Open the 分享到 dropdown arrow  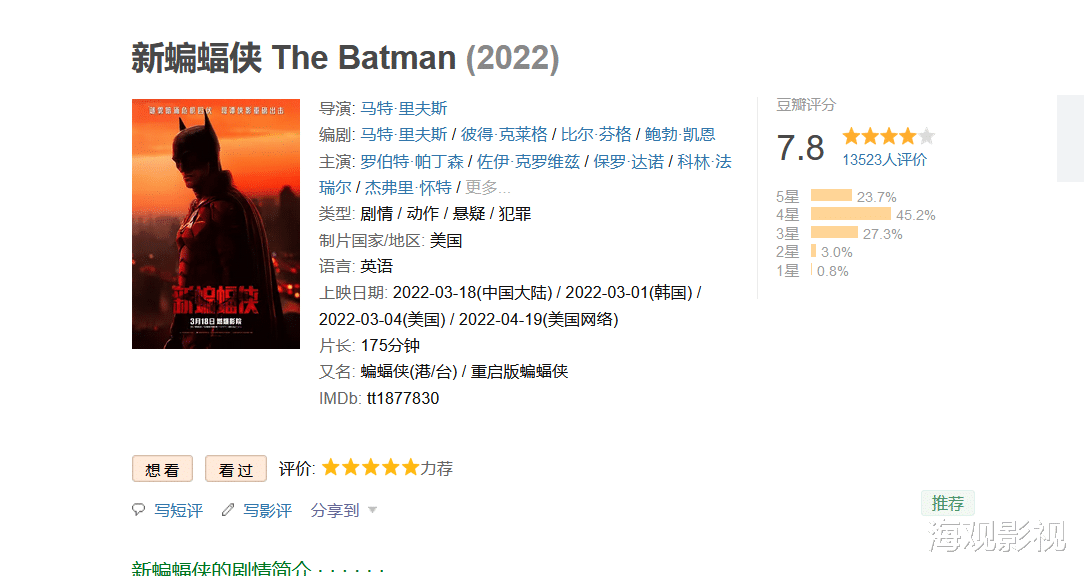(372, 510)
